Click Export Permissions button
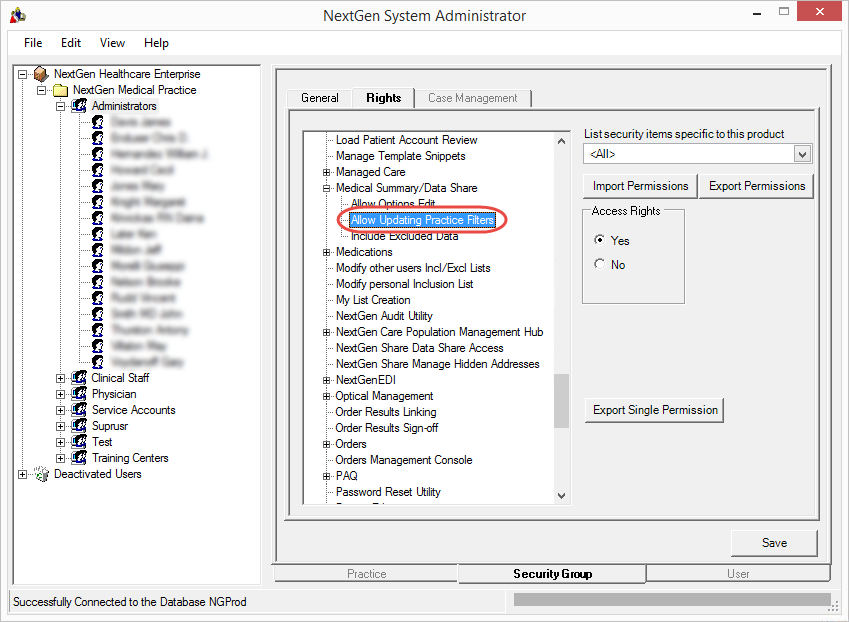The height and width of the screenshot is (622, 849). coord(757,186)
